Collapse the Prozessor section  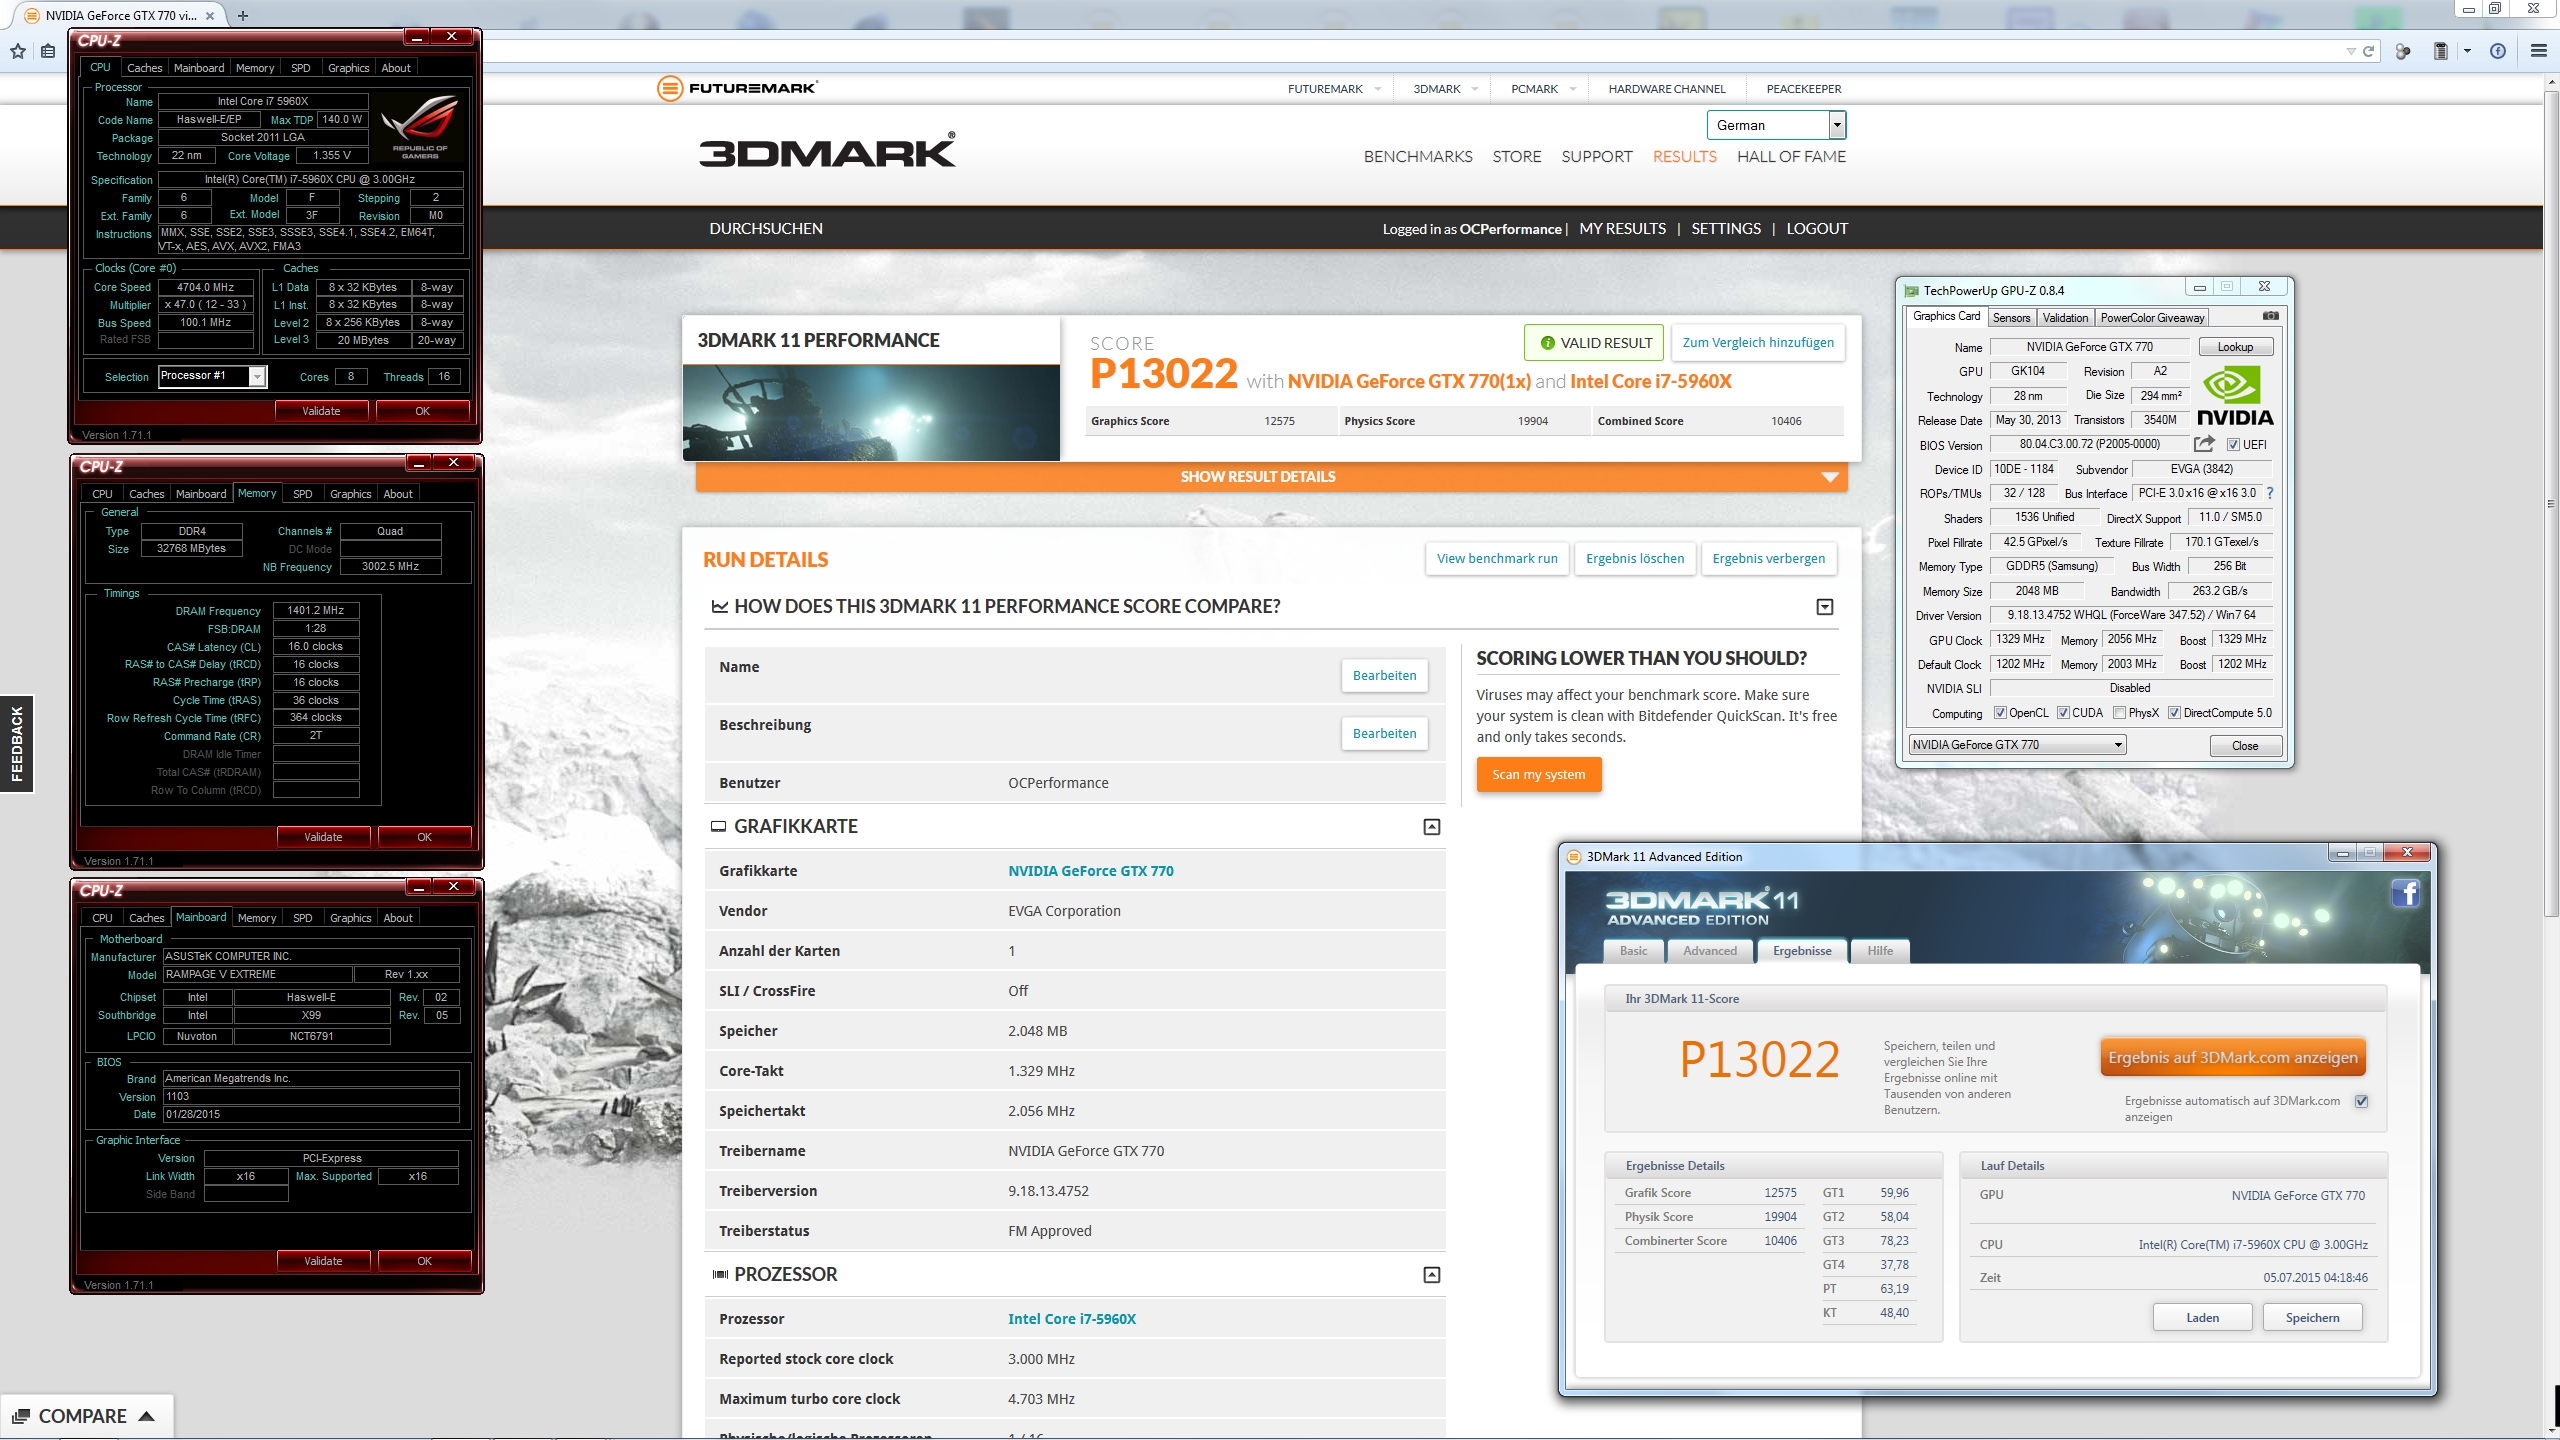1432,1275
